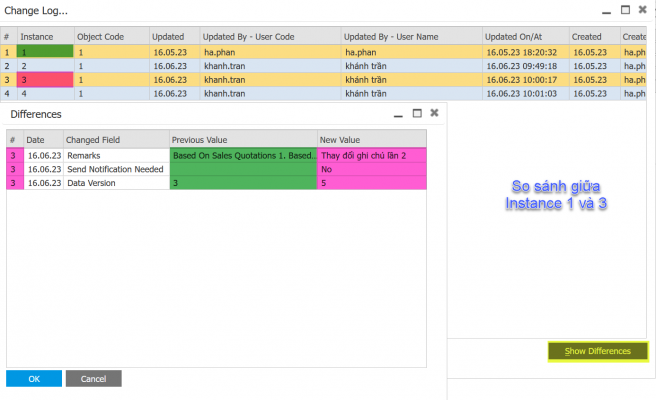Select the green Instance 1 cell
The height and width of the screenshot is (400, 656).
(x=45, y=52)
